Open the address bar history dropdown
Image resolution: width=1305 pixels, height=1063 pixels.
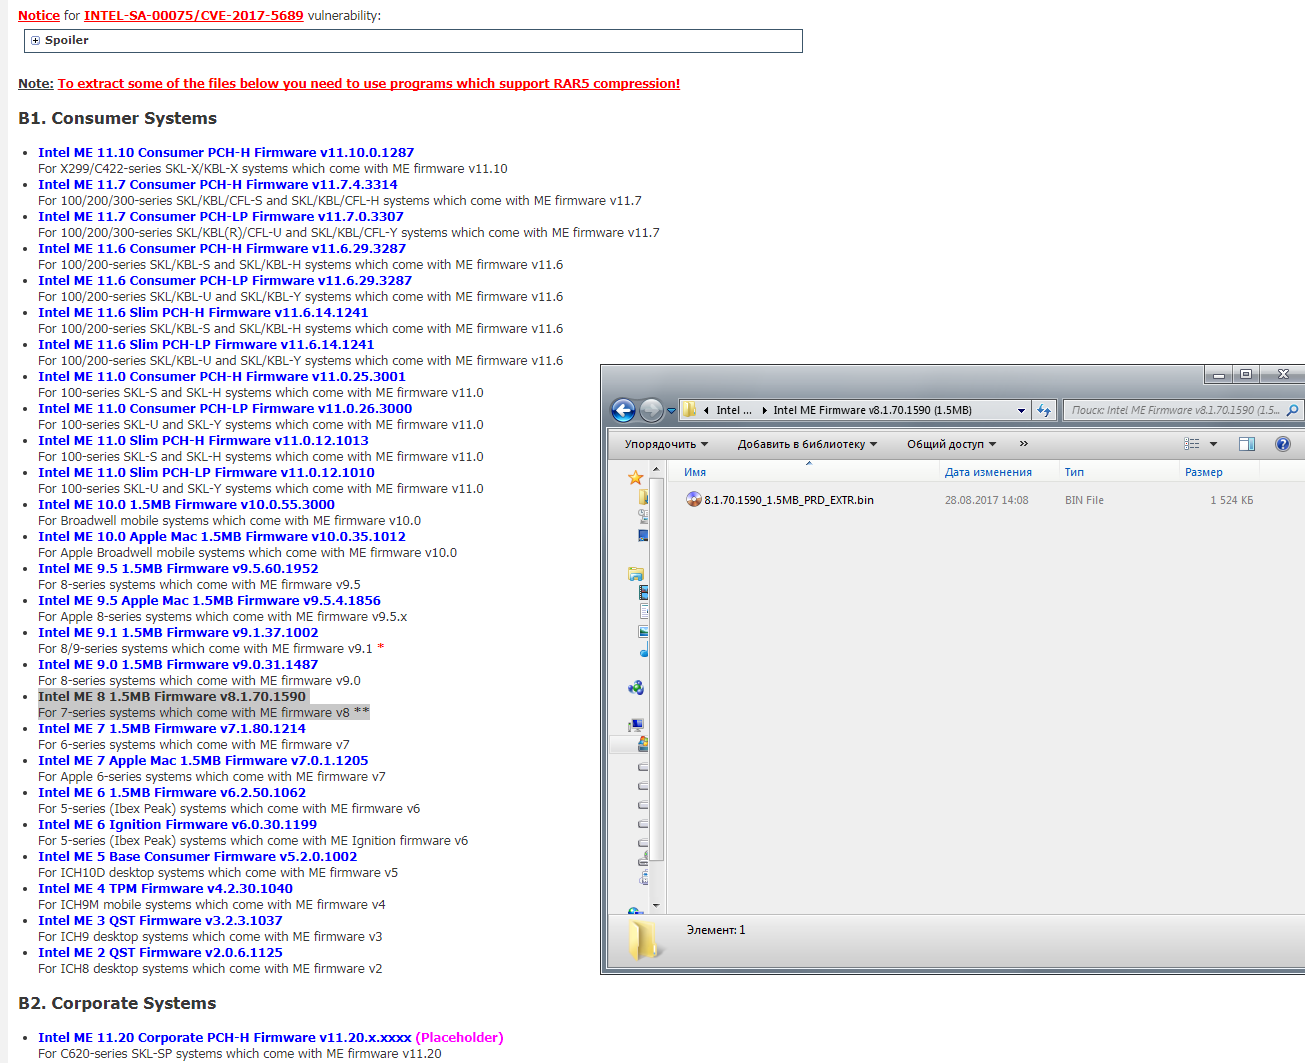(x=1021, y=410)
